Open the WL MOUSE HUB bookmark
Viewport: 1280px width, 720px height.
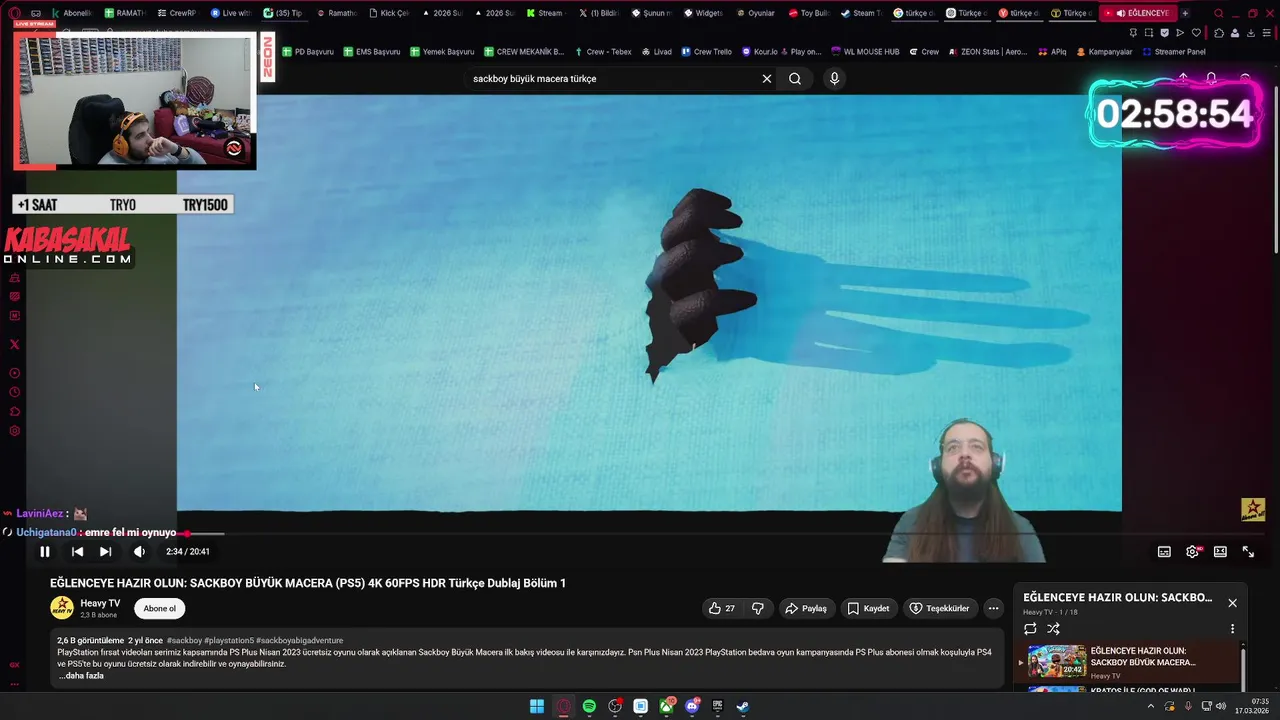tap(865, 52)
